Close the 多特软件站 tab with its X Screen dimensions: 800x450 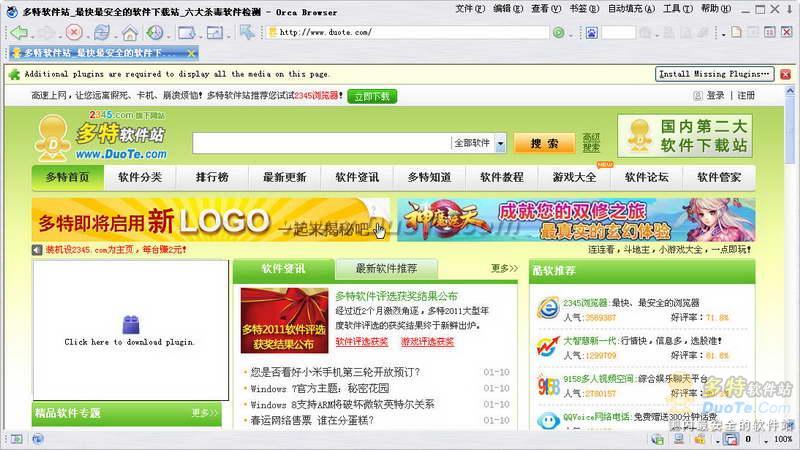point(191,53)
